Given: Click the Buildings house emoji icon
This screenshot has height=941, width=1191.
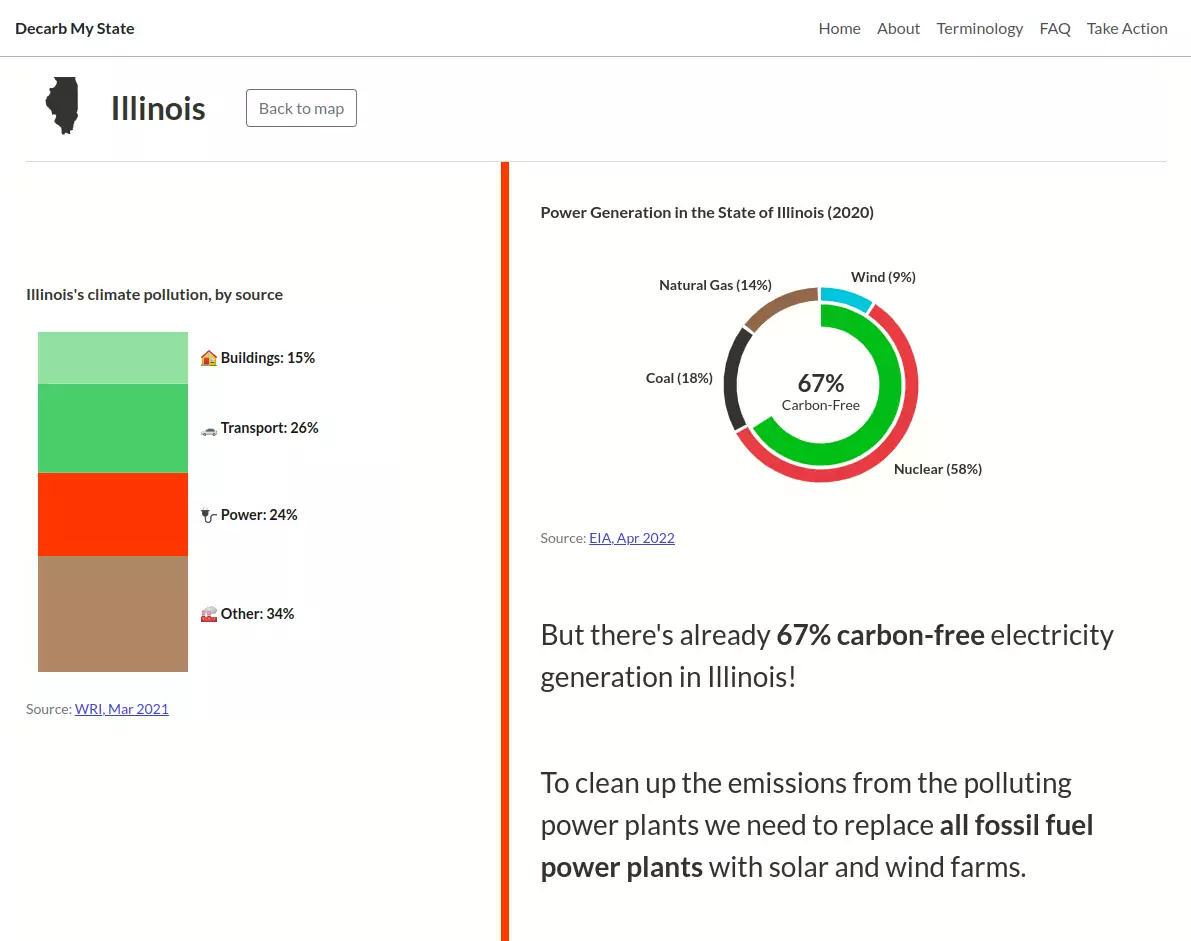Looking at the screenshot, I should pyautogui.click(x=209, y=358).
